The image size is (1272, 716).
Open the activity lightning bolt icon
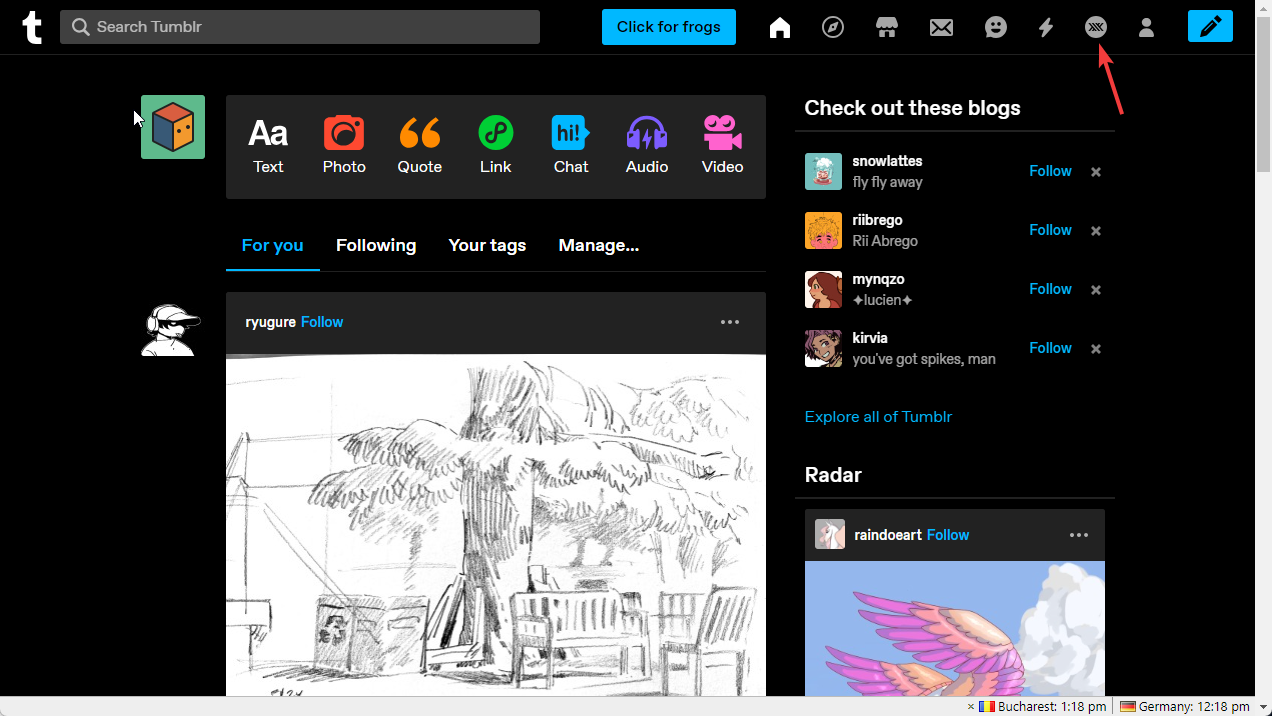(x=1046, y=28)
